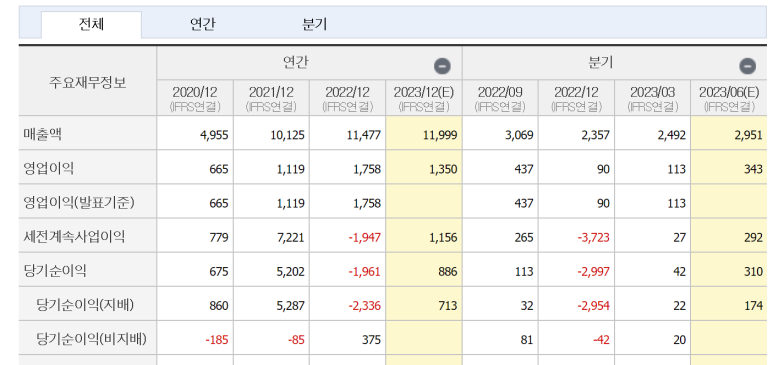The width and height of the screenshot is (773, 365).
Task: Click the 당기순이익(비지배) value 375
Action: pyautogui.click(x=372, y=340)
